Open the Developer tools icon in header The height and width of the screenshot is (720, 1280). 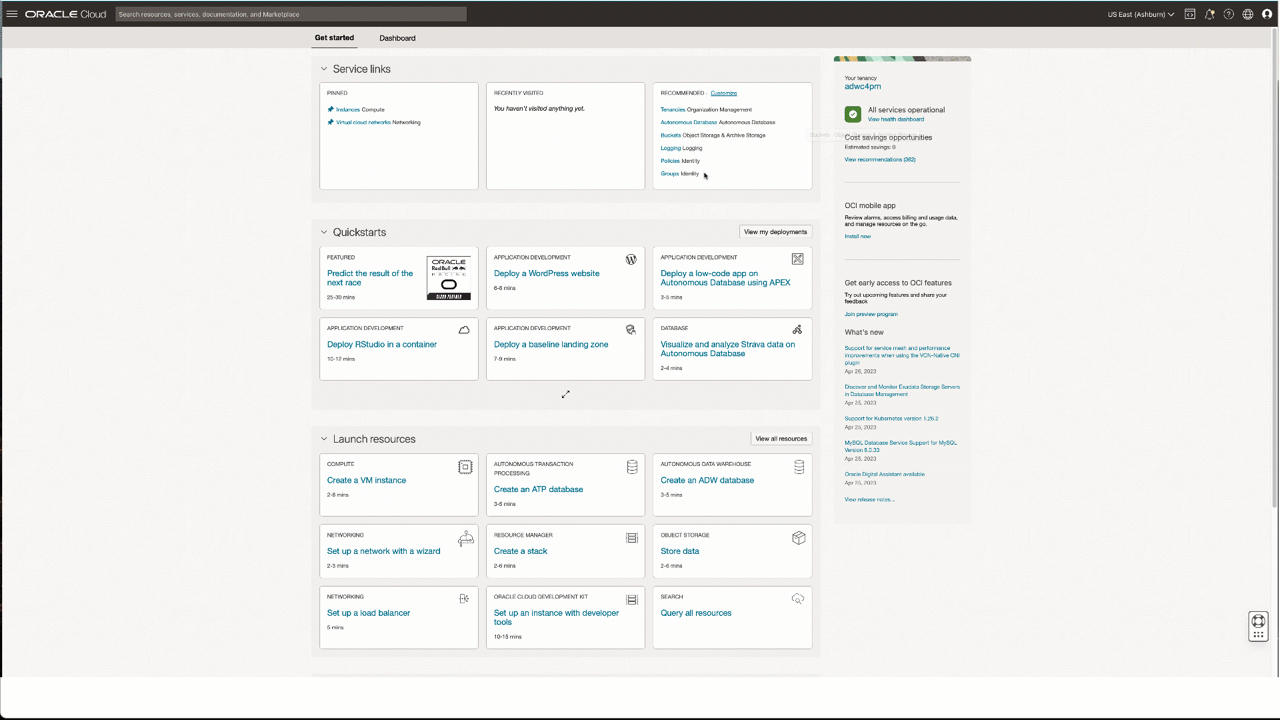coord(1190,14)
